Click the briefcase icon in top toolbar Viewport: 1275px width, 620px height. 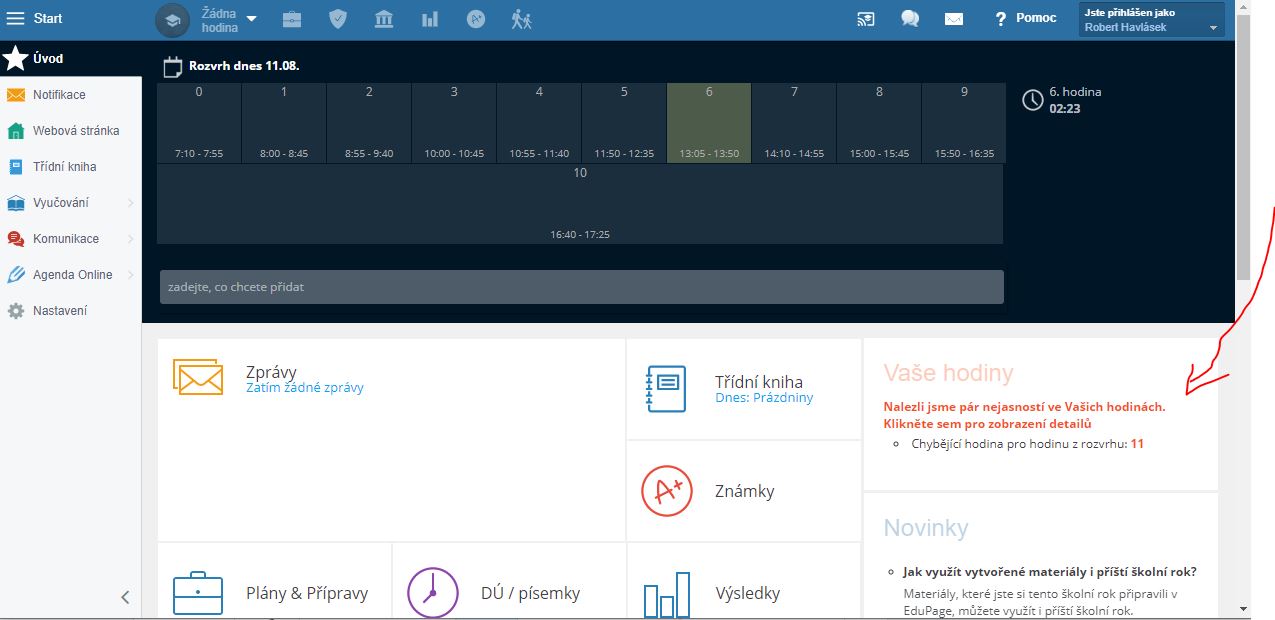pos(292,19)
